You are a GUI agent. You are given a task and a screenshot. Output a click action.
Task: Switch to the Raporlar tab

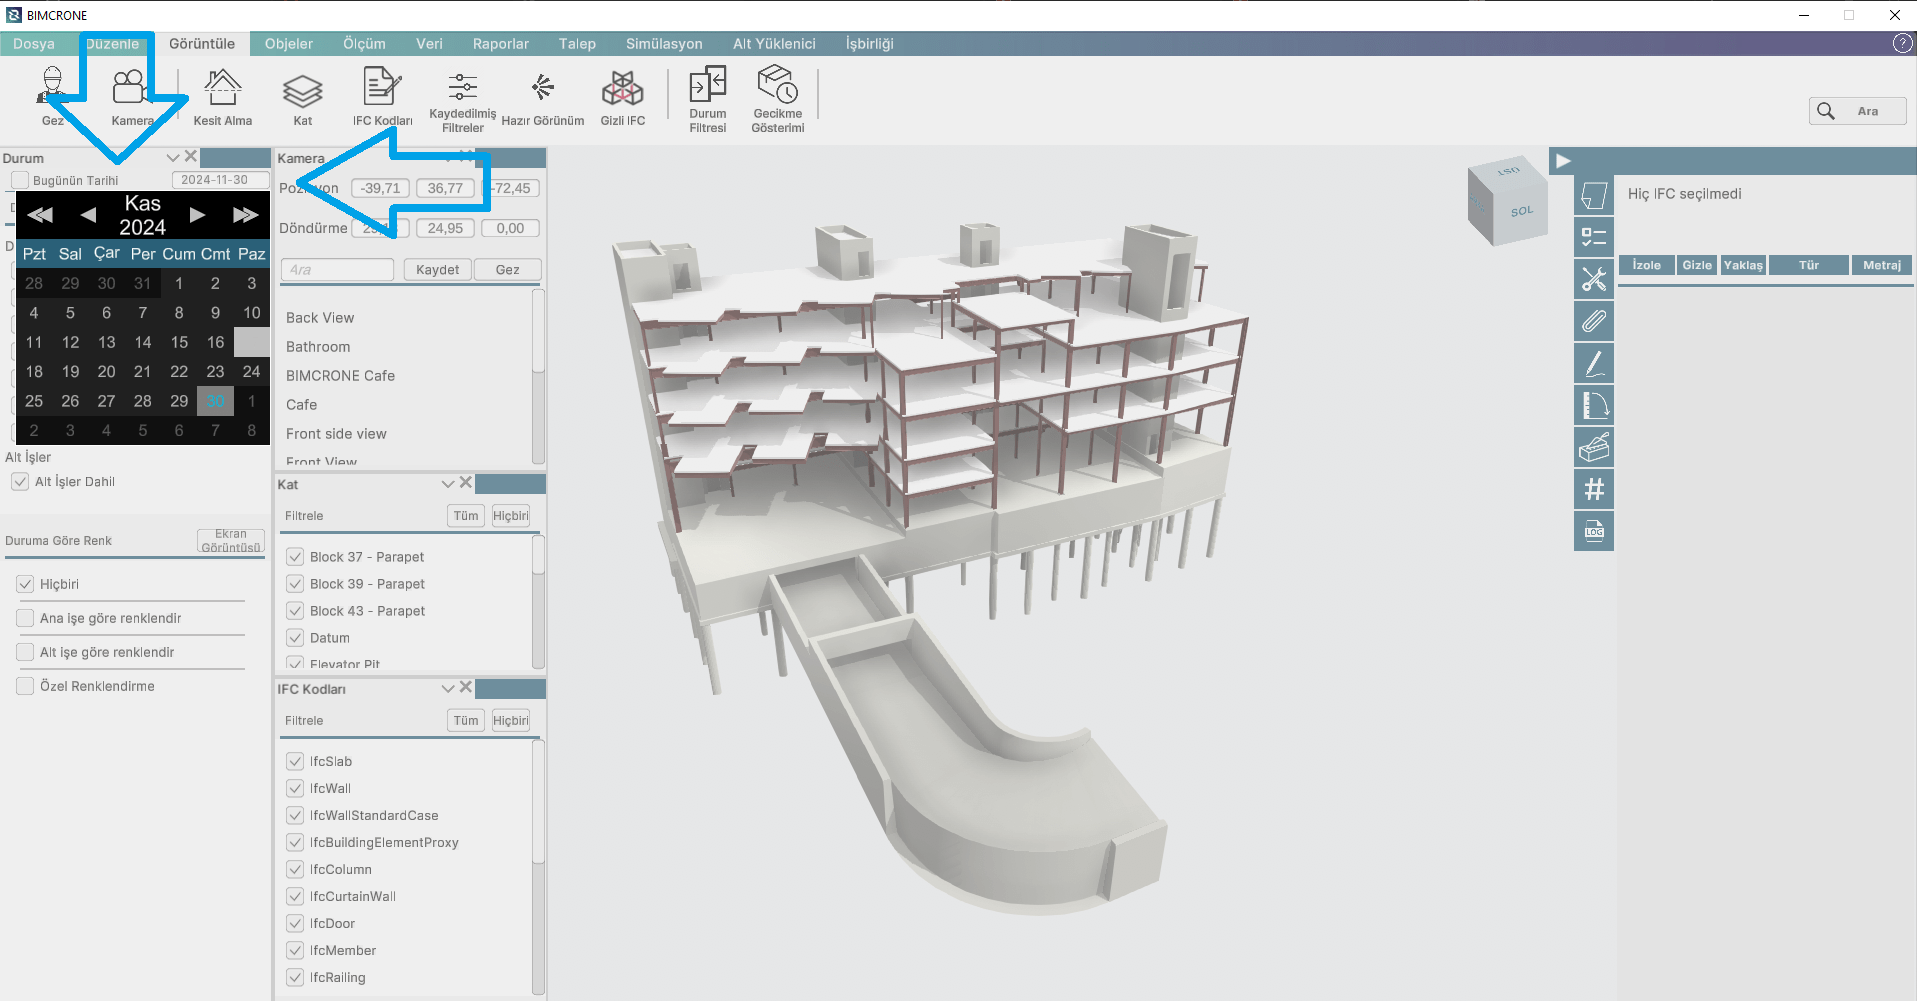(500, 44)
